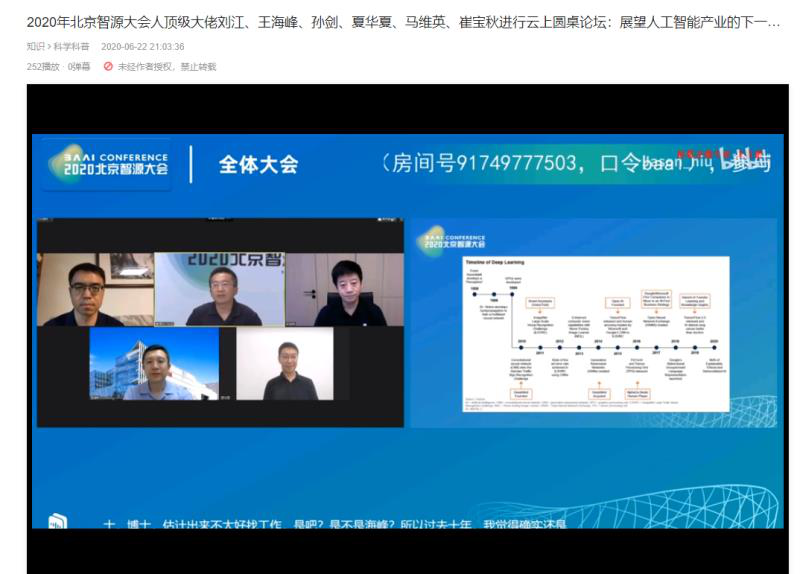800x574 pixels.
Task: Click the 0弹幕 danmaku count
Action: 79,67
